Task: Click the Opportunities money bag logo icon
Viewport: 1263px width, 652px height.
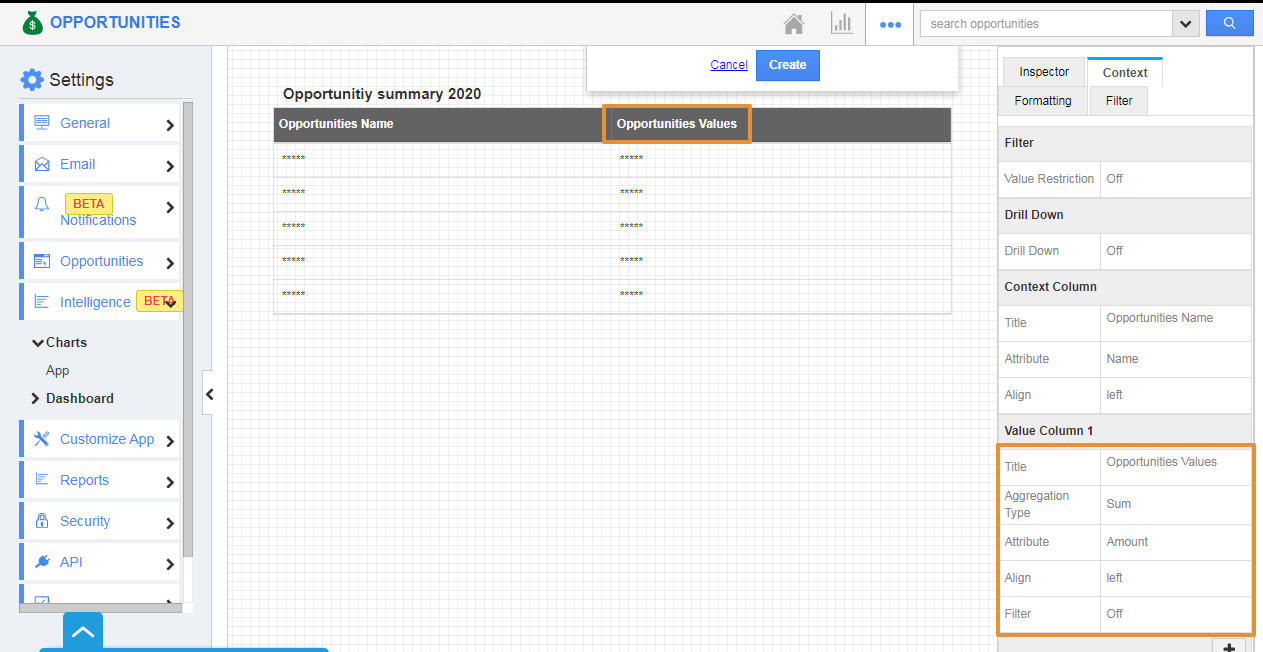Action: point(33,22)
